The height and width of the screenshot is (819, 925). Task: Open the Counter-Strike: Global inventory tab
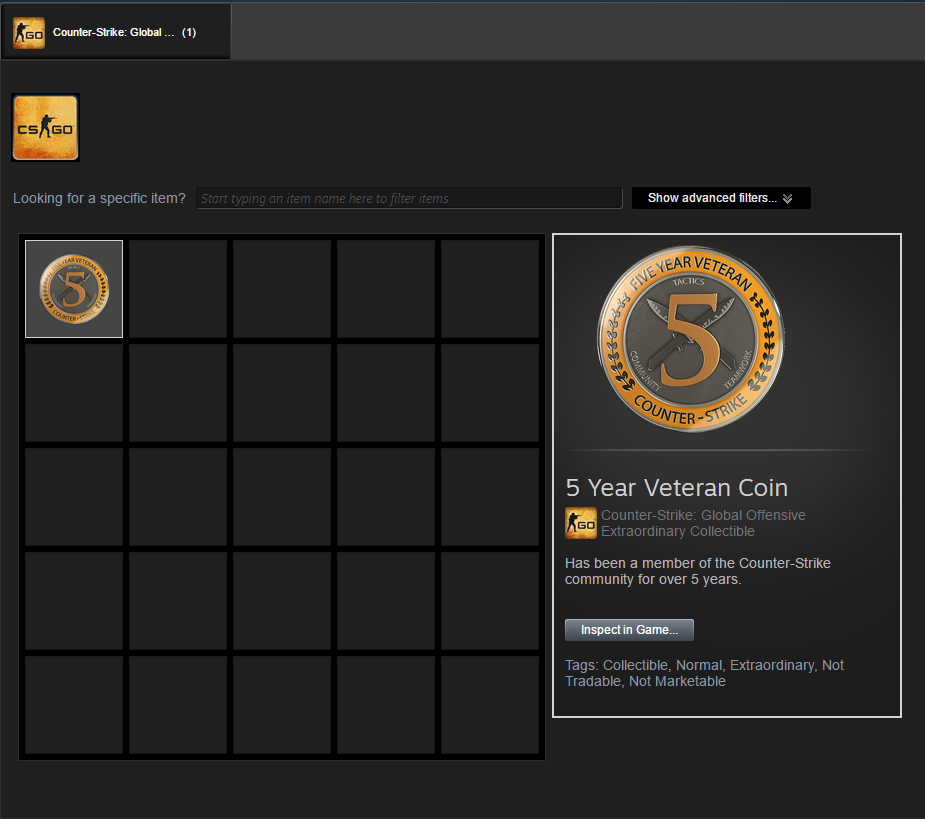[116, 32]
